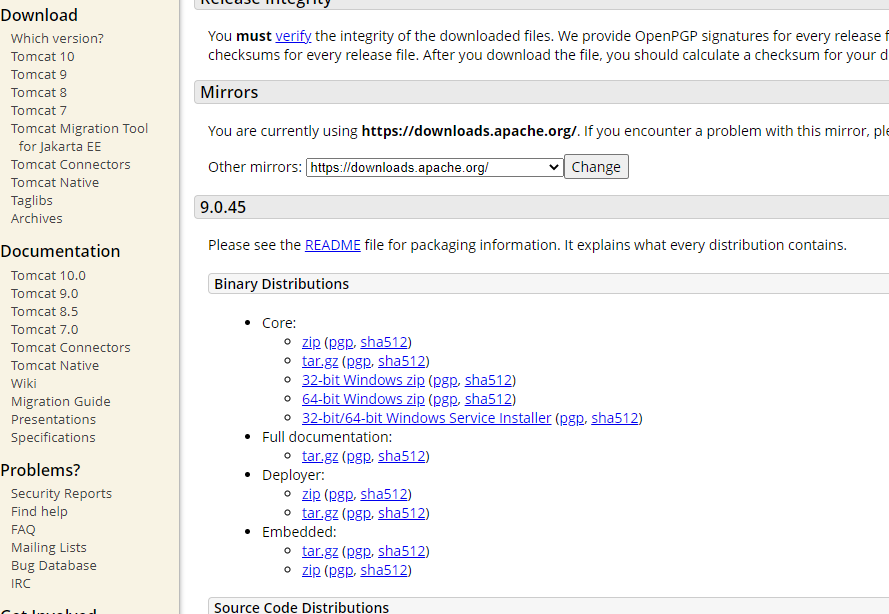Image resolution: width=889 pixels, height=614 pixels.
Task: Open the mirrors dropdown list
Action: [x=434, y=167]
